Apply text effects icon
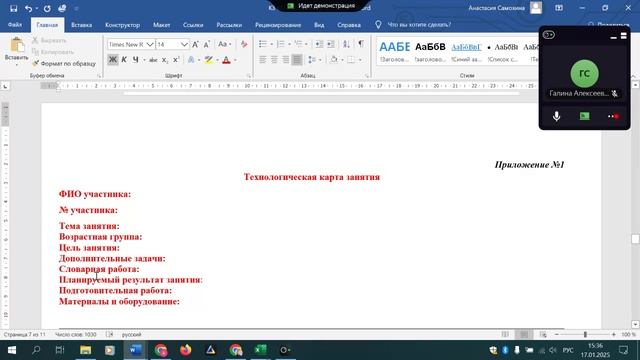640x360 pixels. click(191, 60)
